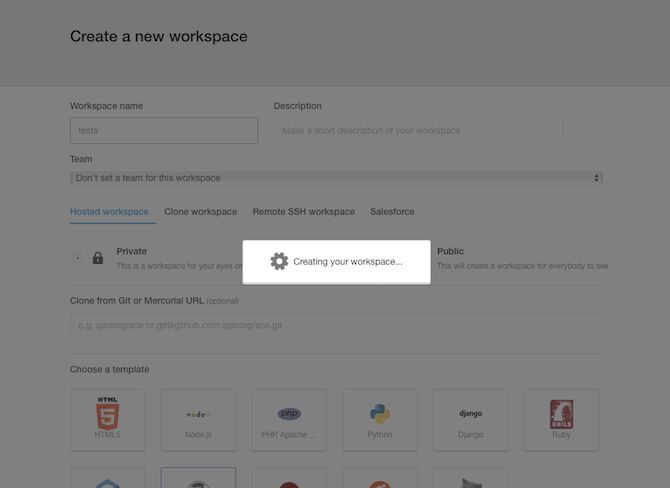670x488 pixels.
Task: Choose the Django template
Action: [x=470, y=420]
